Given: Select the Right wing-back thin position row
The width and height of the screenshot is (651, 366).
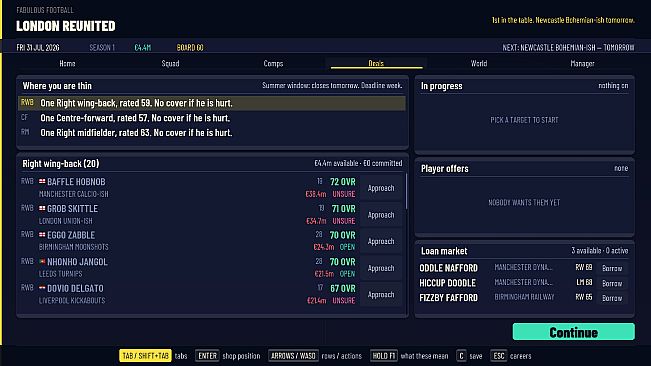Looking at the screenshot, I should click(212, 103).
